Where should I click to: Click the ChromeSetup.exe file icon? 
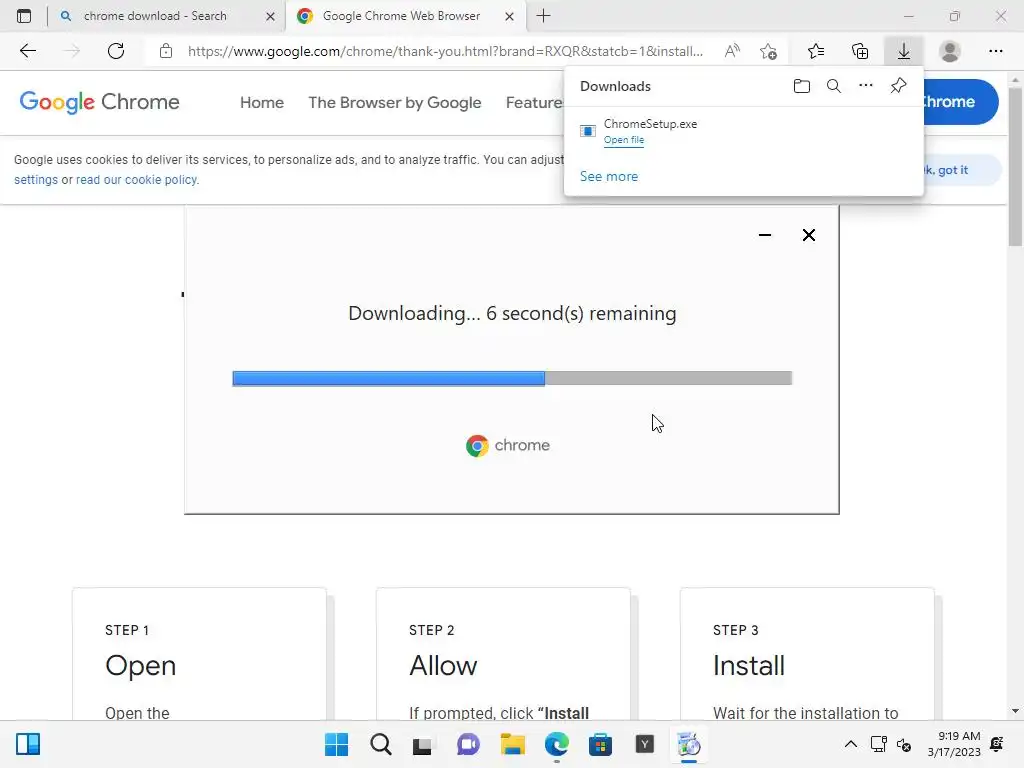[x=588, y=131]
